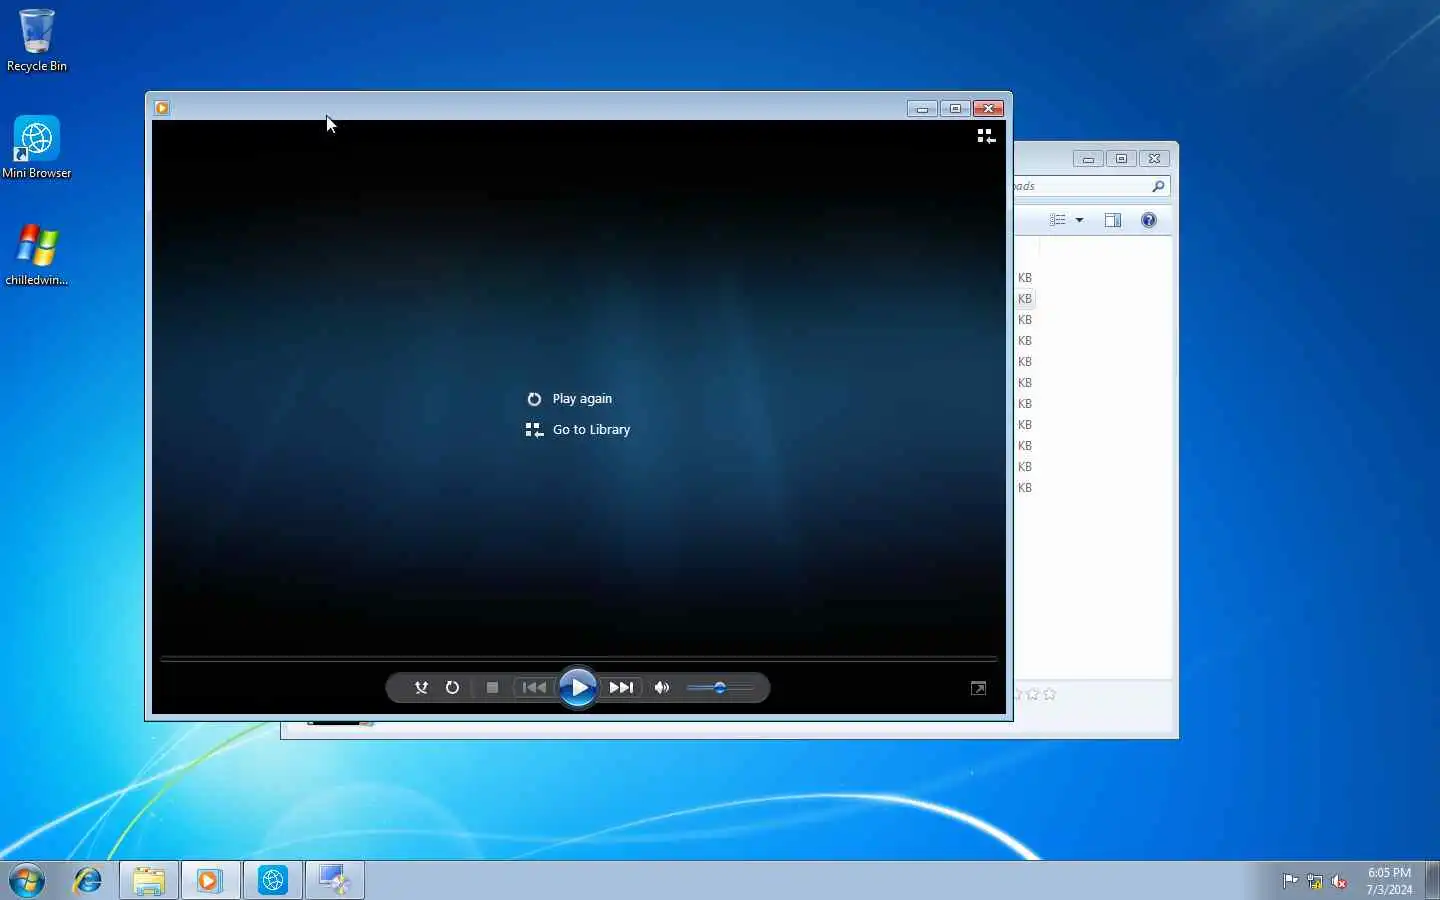This screenshot has height=900, width=1440.
Task: Open Windows Explorer from the taskbar
Action: coord(149,880)
